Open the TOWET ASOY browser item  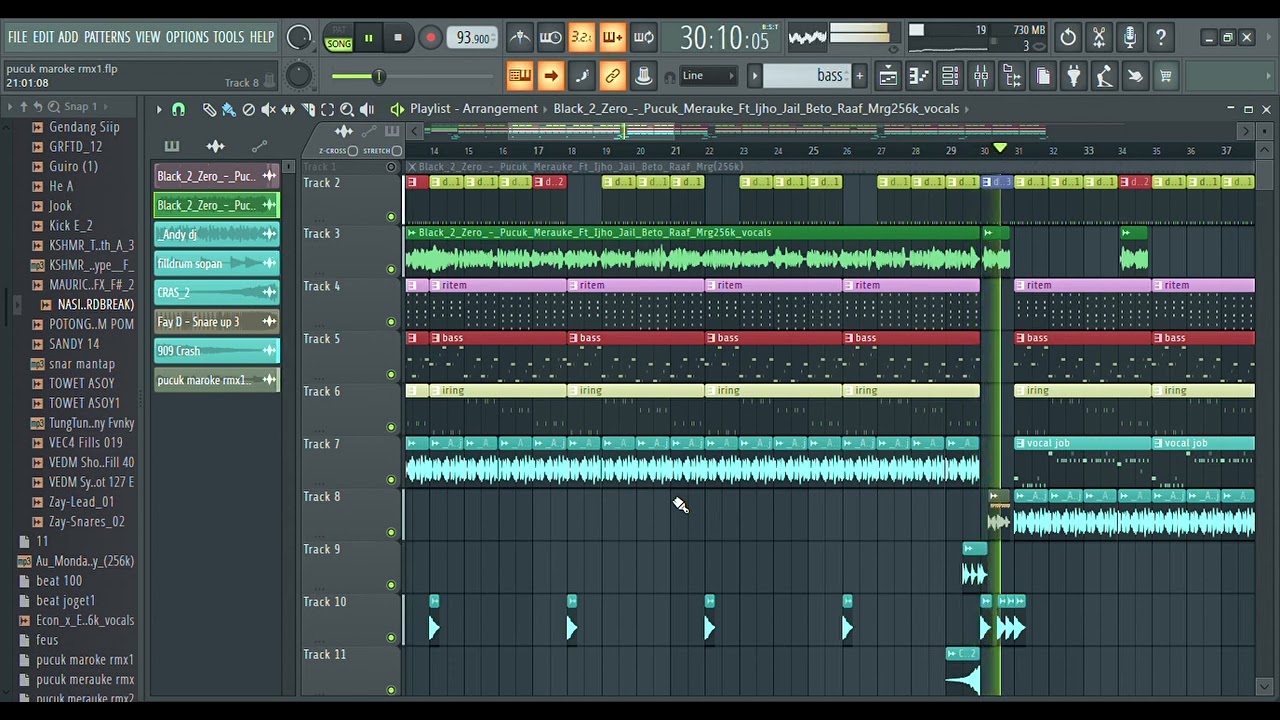click(81, 383)
